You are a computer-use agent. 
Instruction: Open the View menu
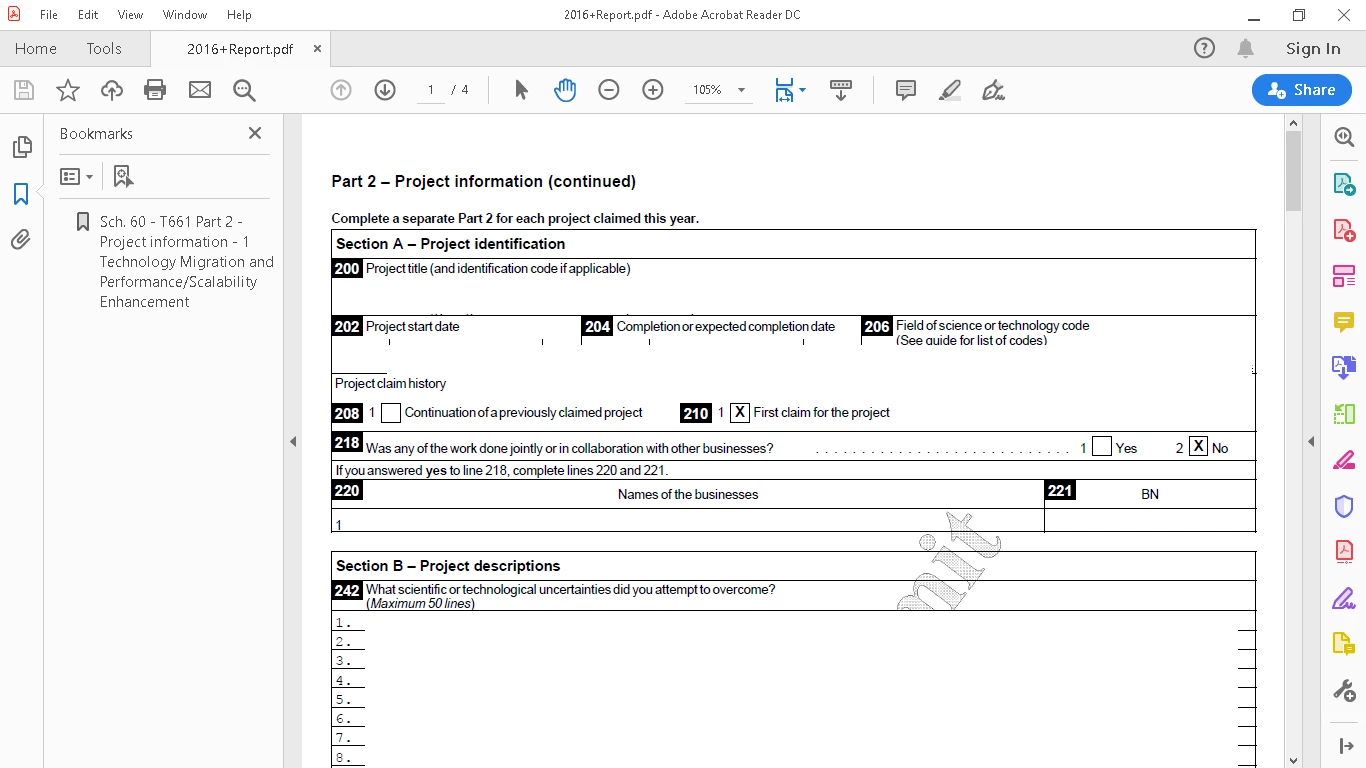coord(130,15)
